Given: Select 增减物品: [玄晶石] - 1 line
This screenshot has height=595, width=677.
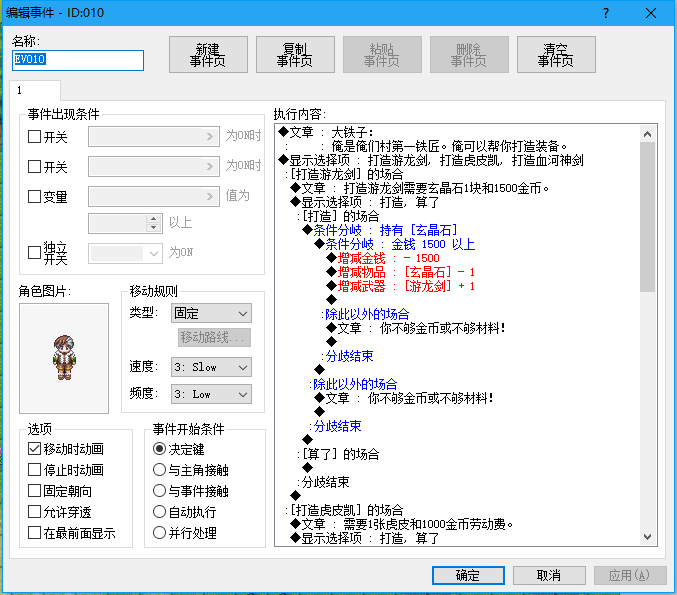Looking at the screenshot, I should click(x=401, y=272).
